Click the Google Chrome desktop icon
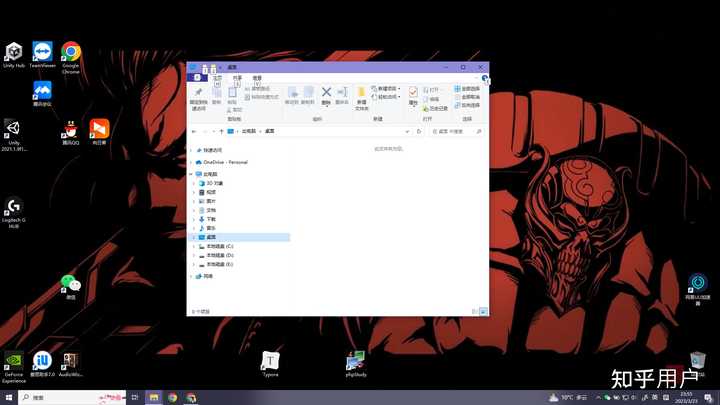This screenshot has width=720, height=405. 71,58
